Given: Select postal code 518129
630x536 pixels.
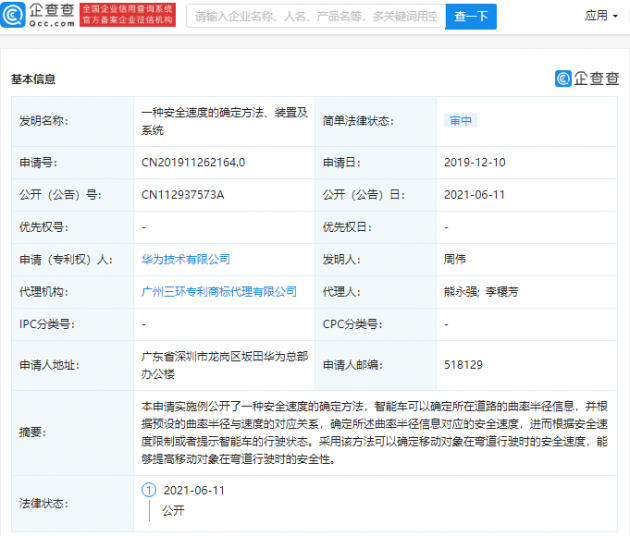Looking at the screenshot, I should click(463, 365).
